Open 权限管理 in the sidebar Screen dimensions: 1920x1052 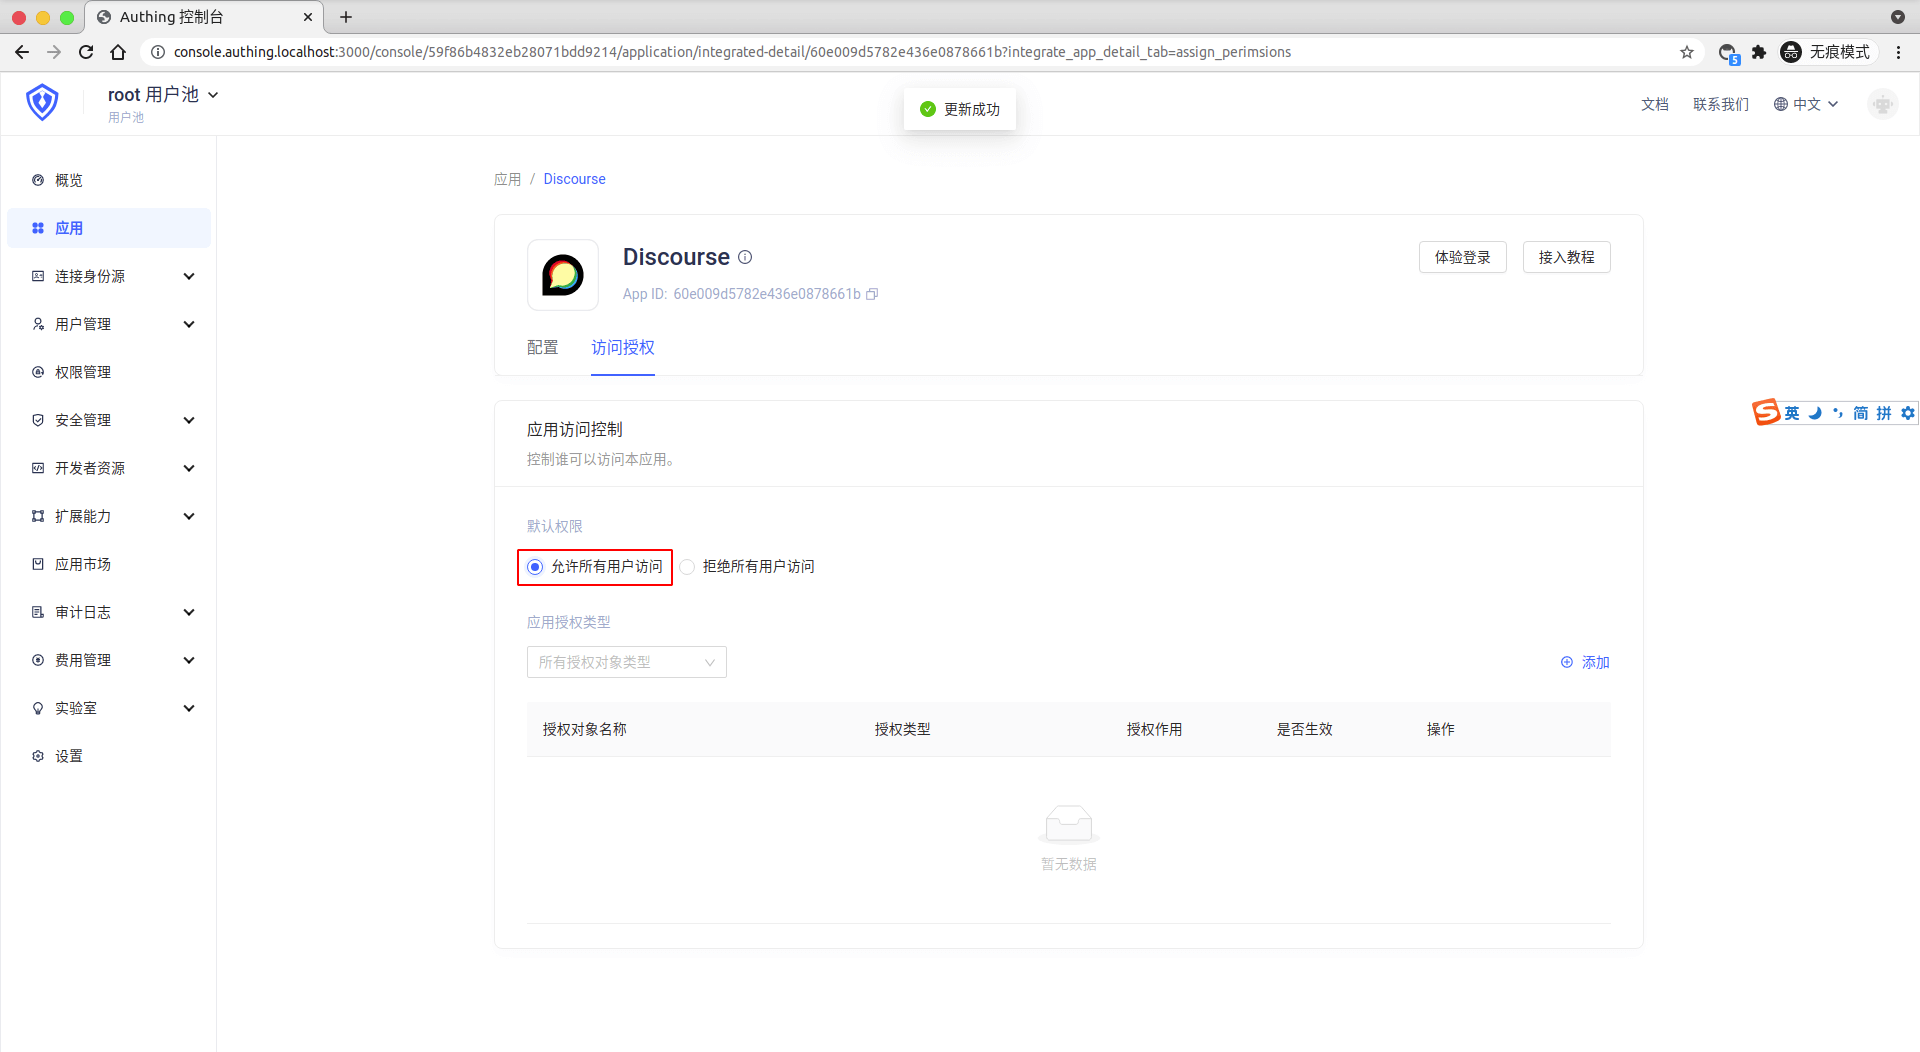[x=83, y=372]
